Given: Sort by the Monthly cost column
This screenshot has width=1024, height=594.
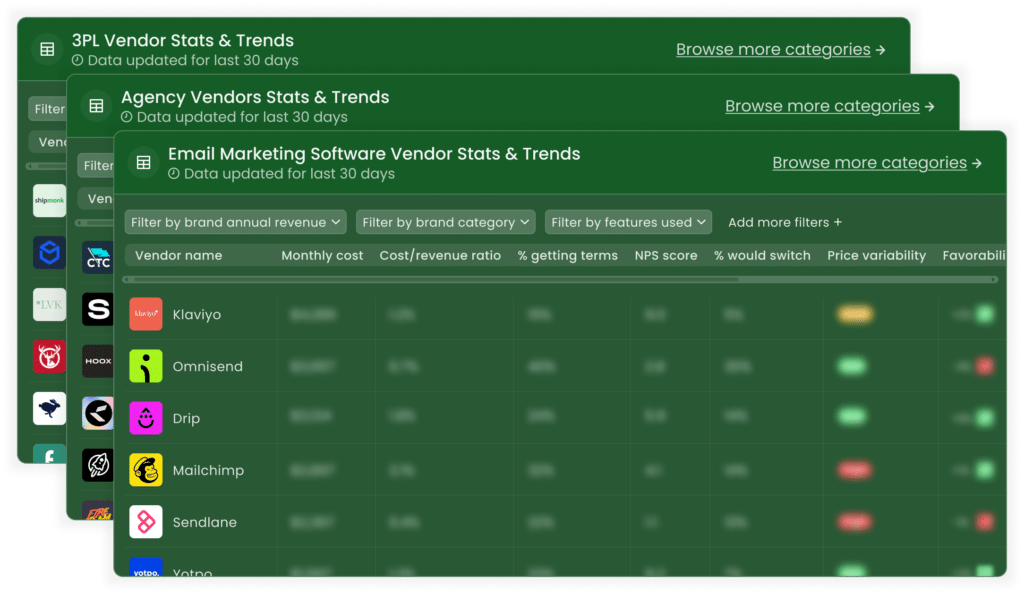Looking at the screenshot, I should (322, 255).
